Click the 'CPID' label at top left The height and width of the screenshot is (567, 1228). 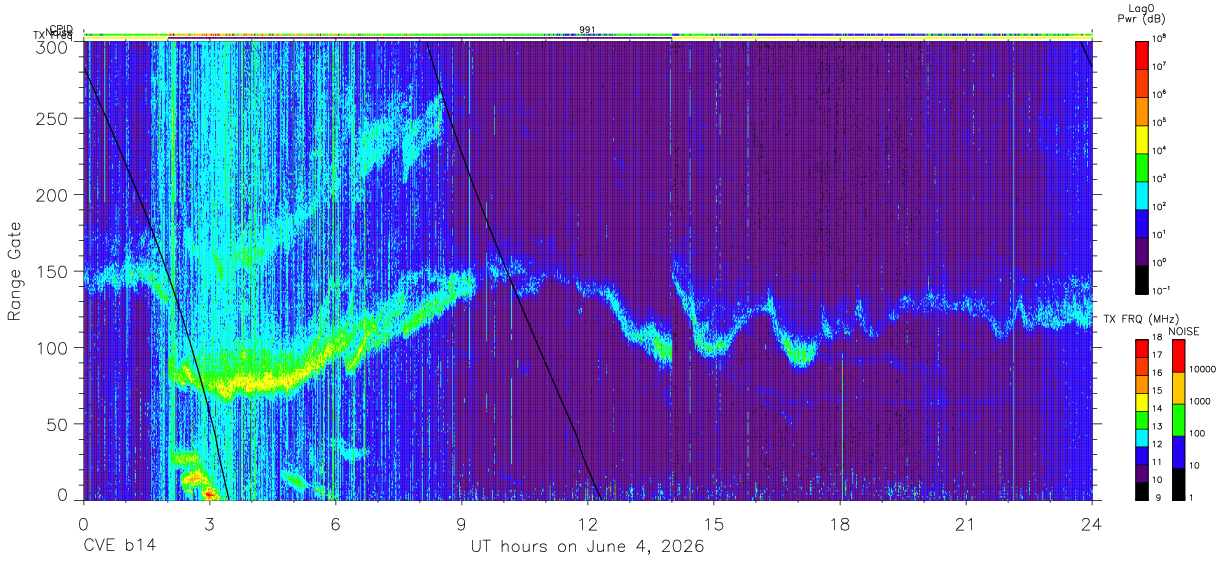click(x=61, y=29)
